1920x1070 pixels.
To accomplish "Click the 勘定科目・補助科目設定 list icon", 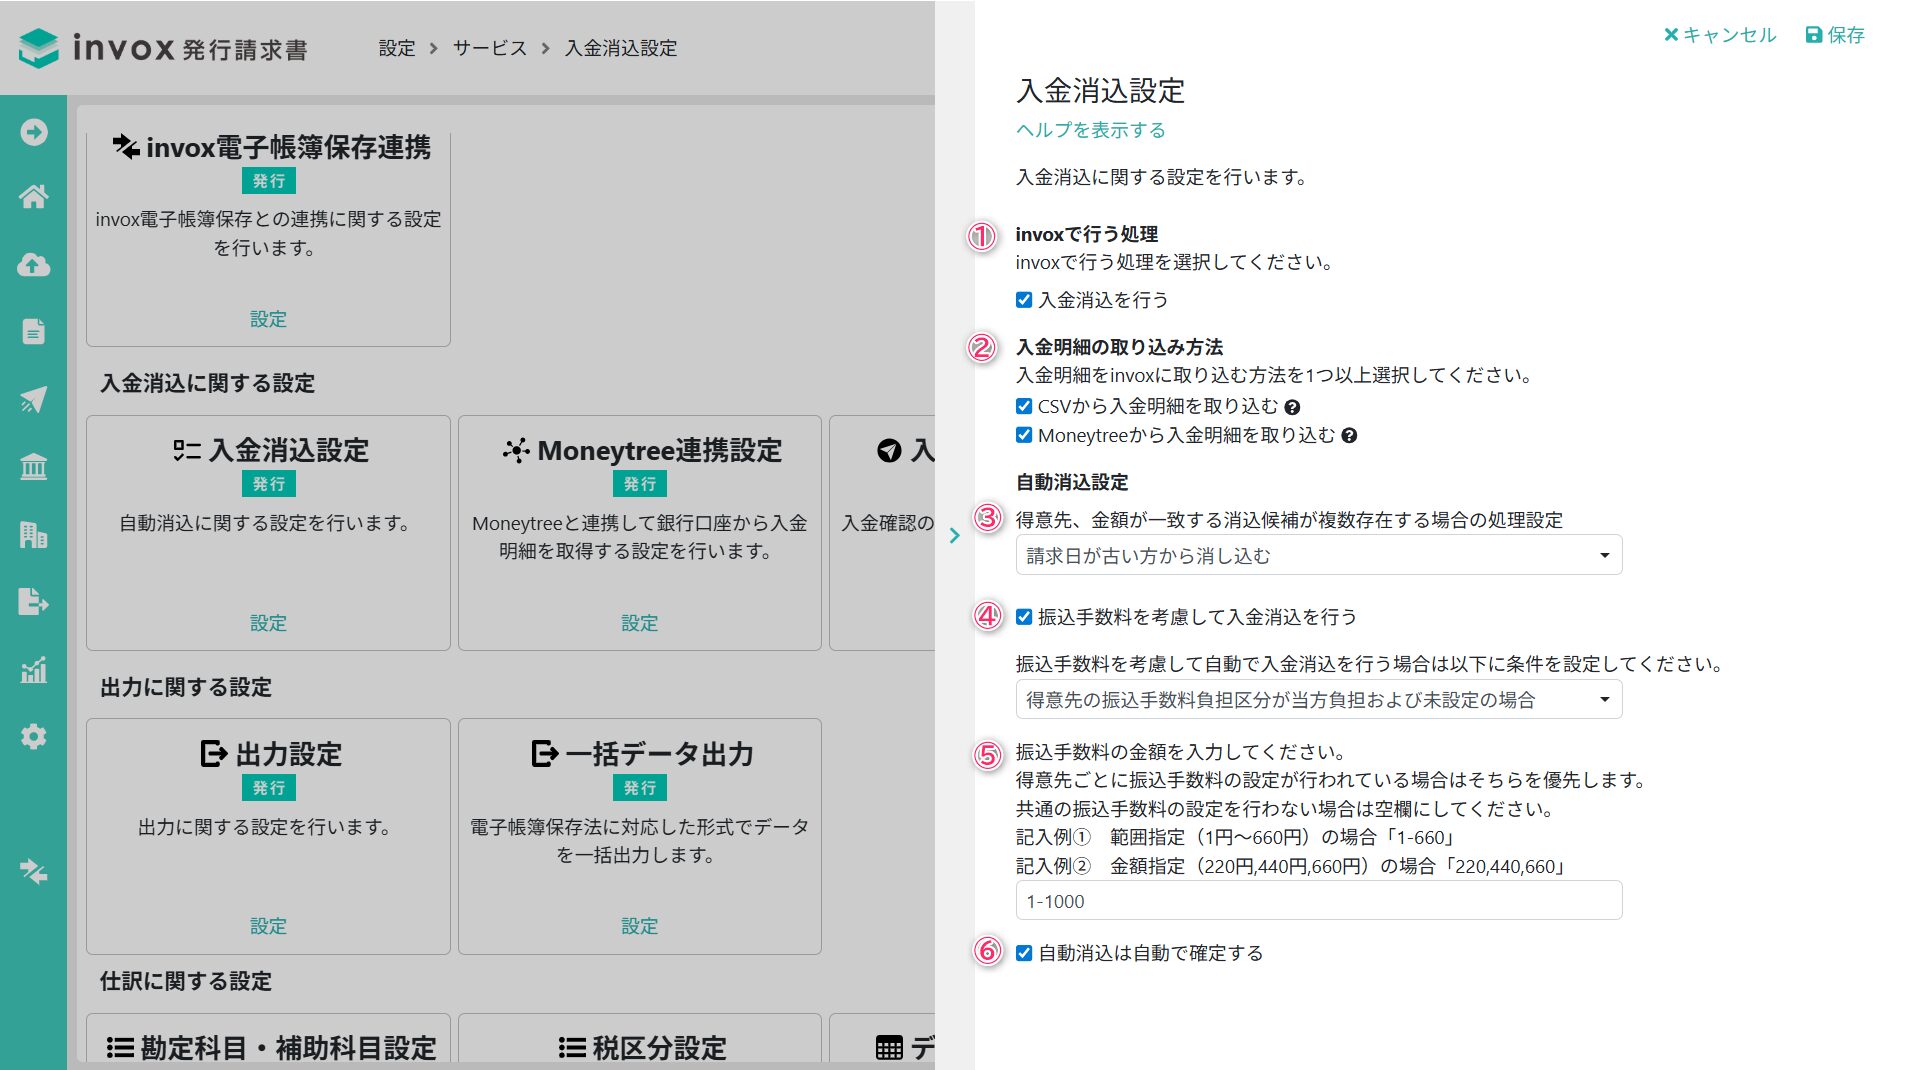I will pos(120,1047).
